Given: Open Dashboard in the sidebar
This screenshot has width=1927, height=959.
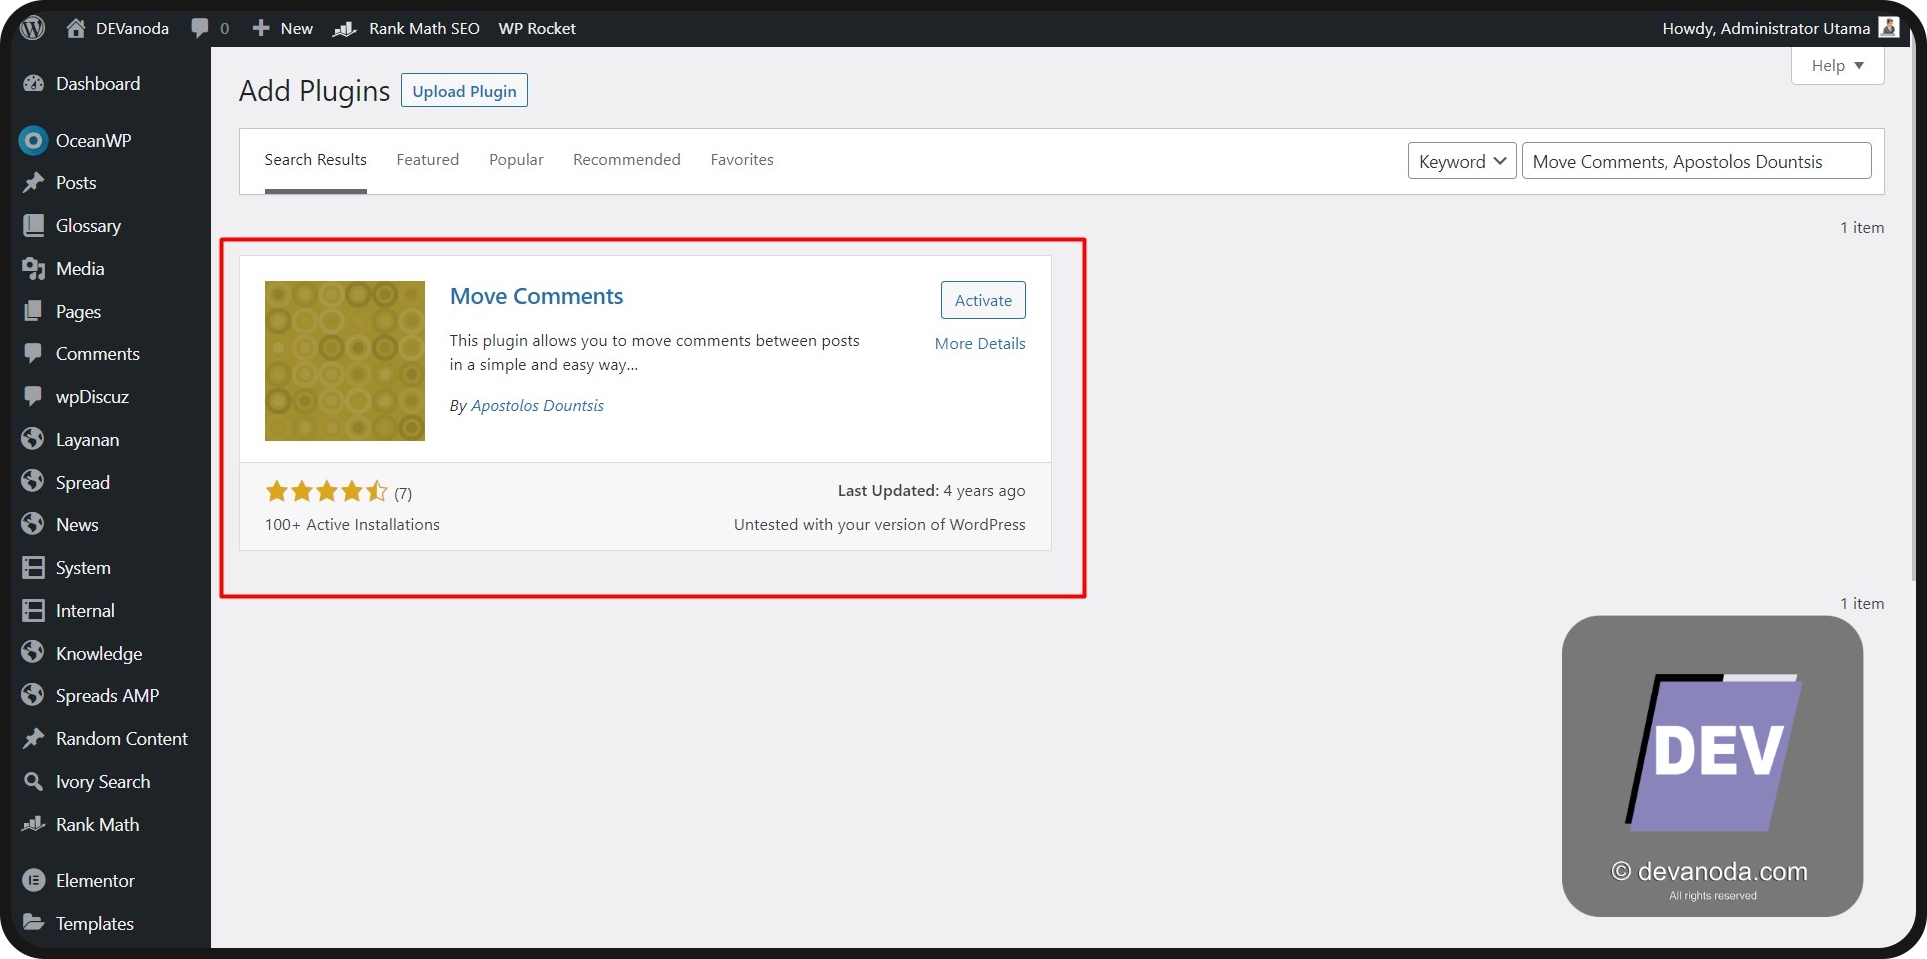Looking at the screenshot, I should pos(98,84).
